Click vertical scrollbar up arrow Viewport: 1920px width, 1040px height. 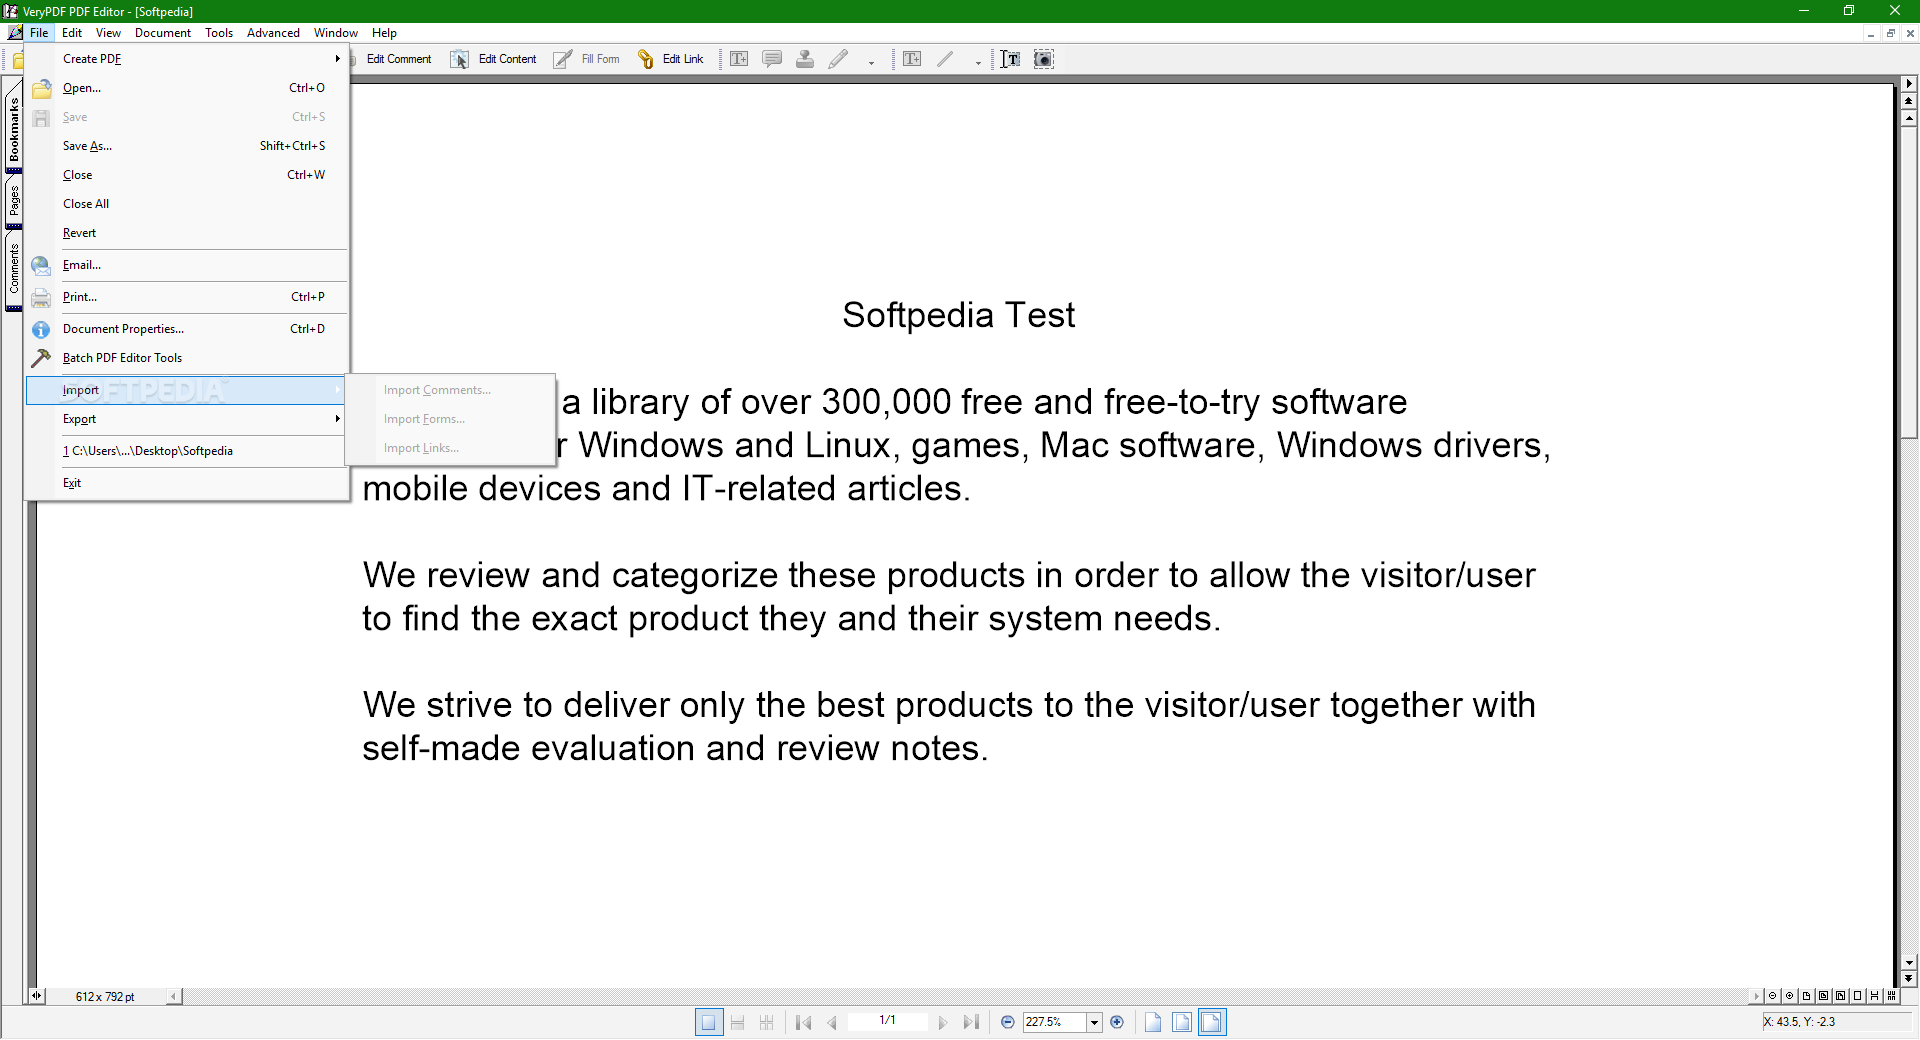coord(1909,118)
